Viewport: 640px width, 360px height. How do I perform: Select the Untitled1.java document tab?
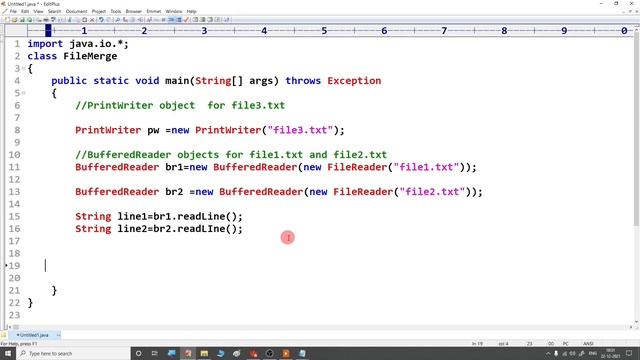pos(34,335)
